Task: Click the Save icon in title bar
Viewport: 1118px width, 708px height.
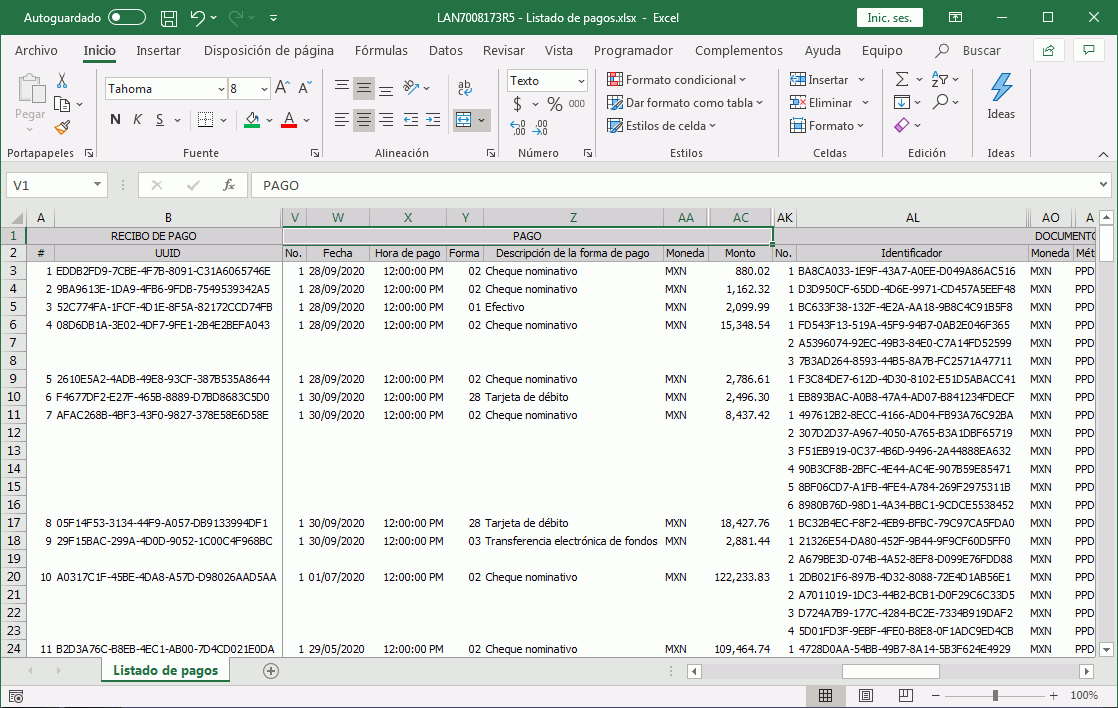Action: 169,18
